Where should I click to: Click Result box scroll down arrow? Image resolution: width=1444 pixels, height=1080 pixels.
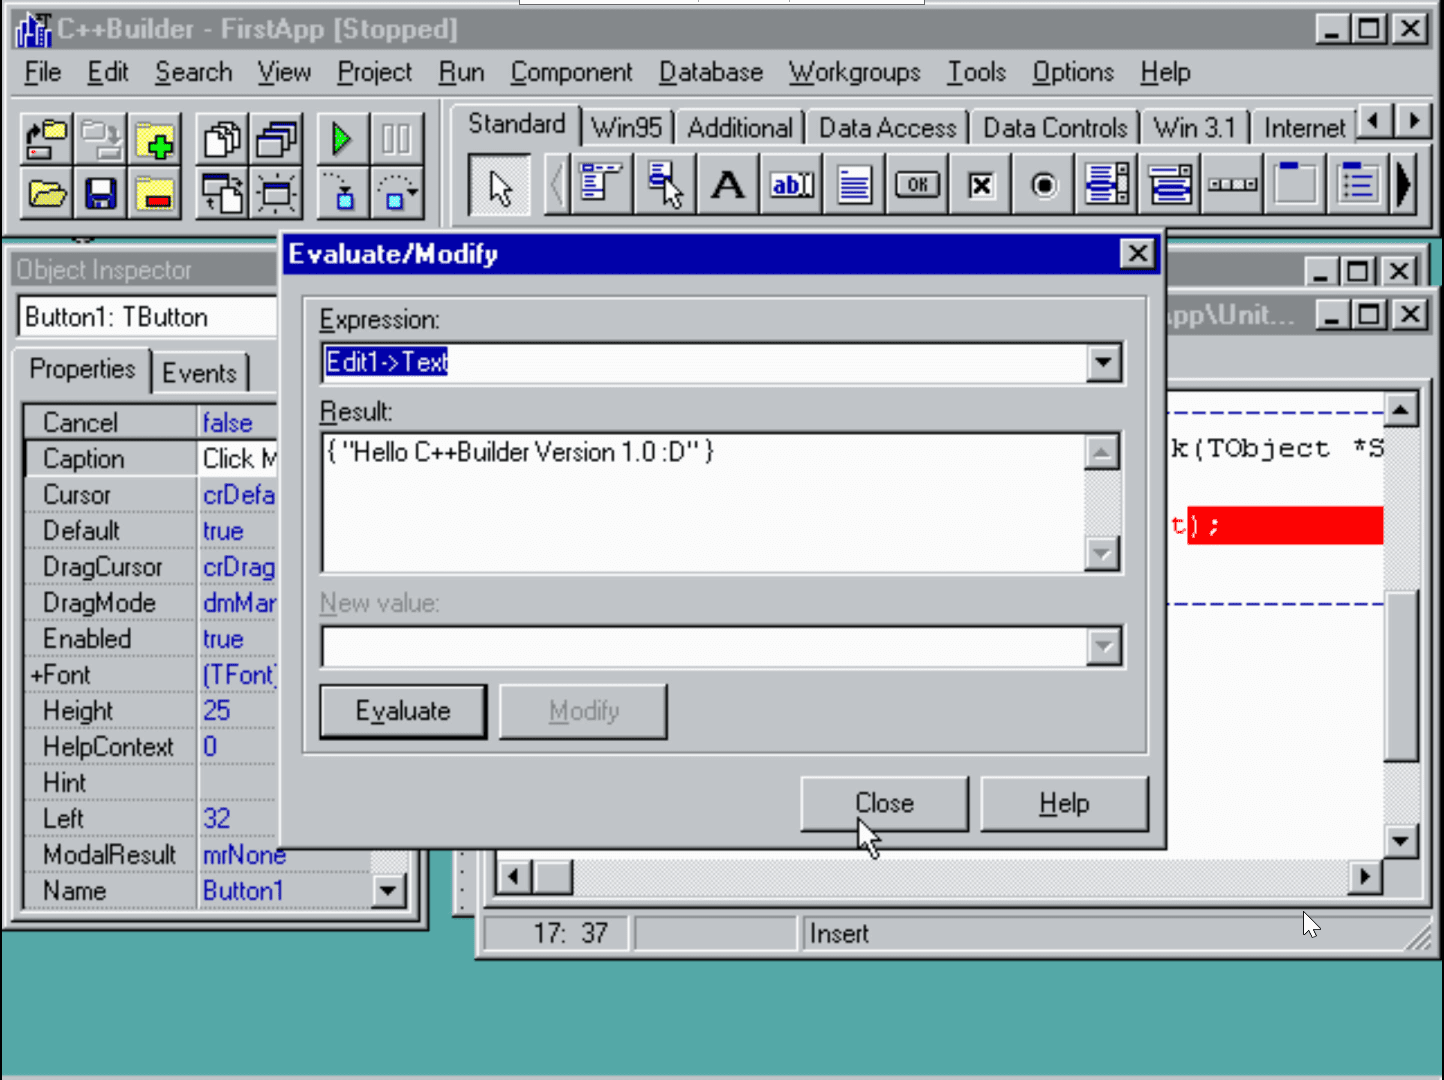click(x=1101, y=553)
